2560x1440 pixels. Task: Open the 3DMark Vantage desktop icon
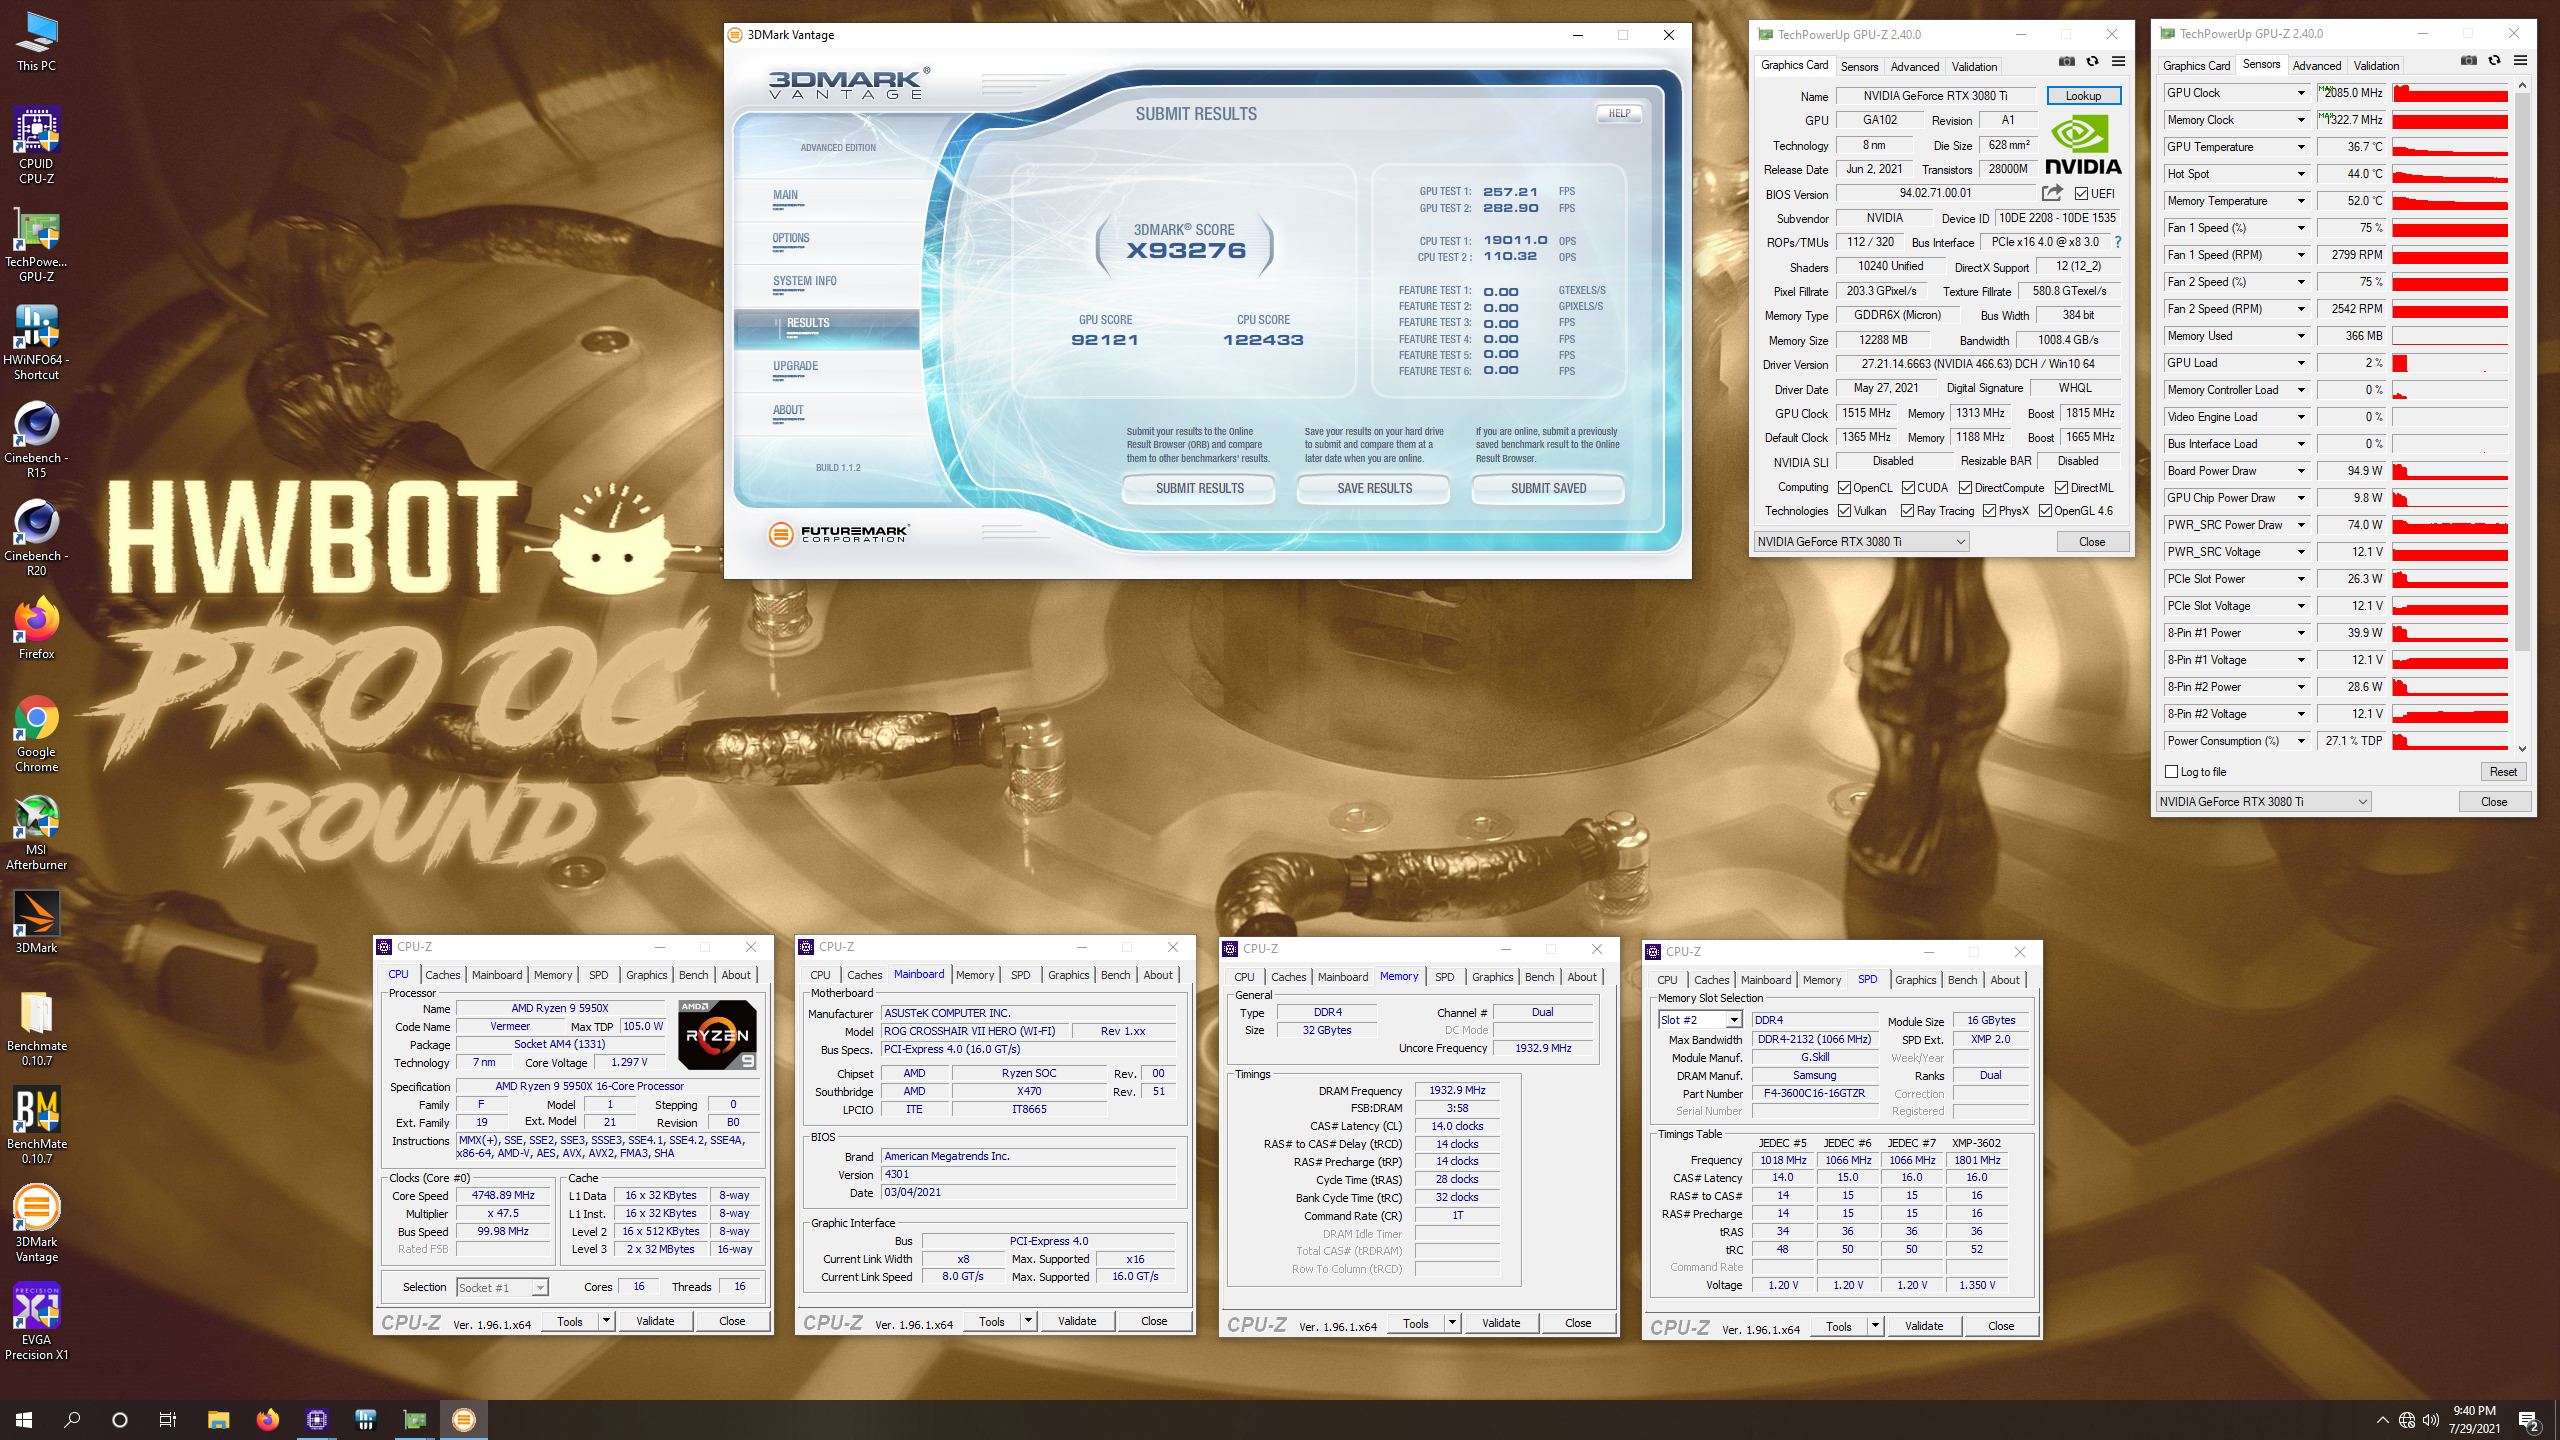coord(36,1223)
